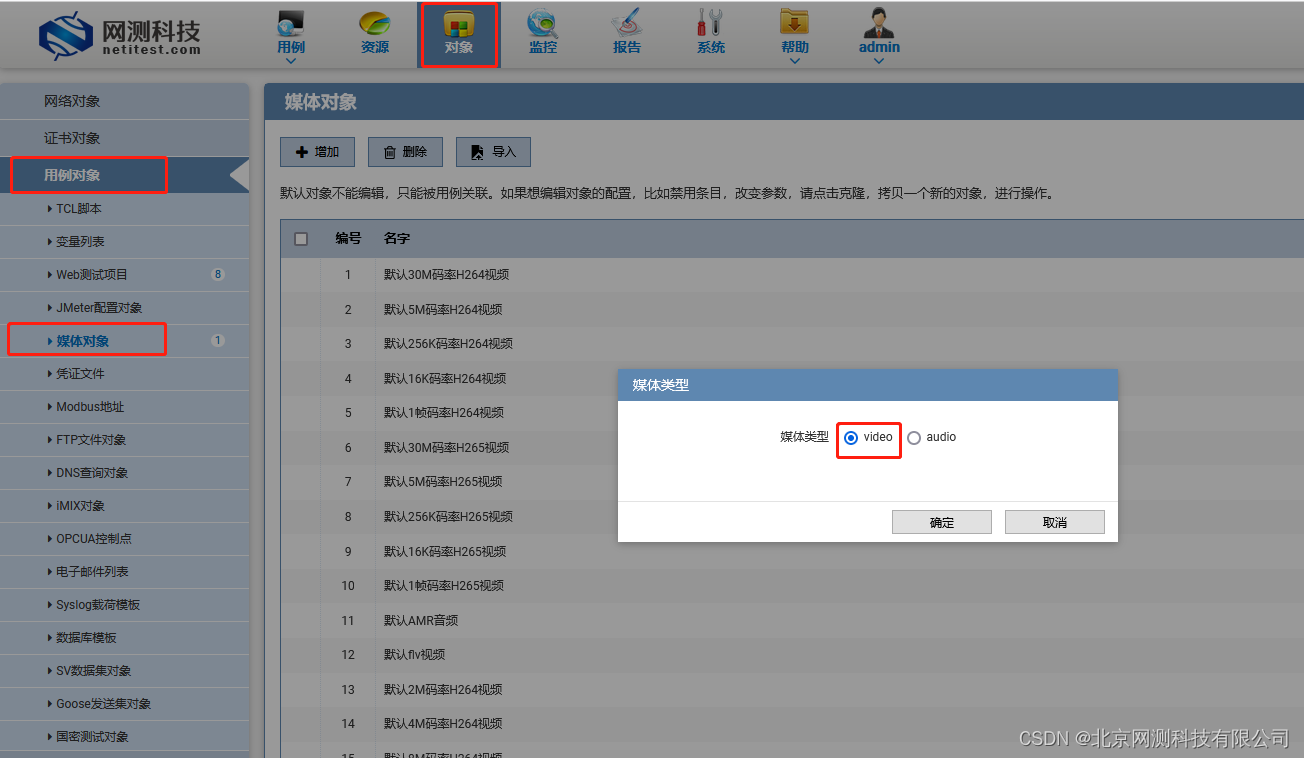
Task: Open the 帮助 help icon
Action: pyautogui.click(x=795, y=23)
